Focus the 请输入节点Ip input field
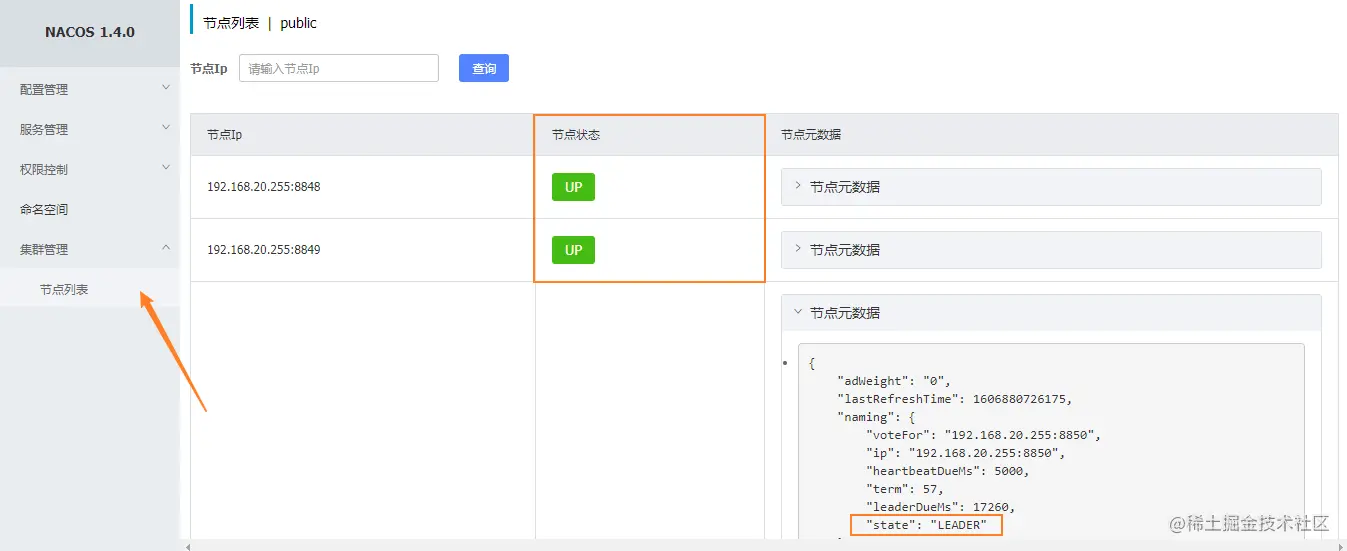The width and height of the screenshot is (1347, 551). [x=339, y=68]
